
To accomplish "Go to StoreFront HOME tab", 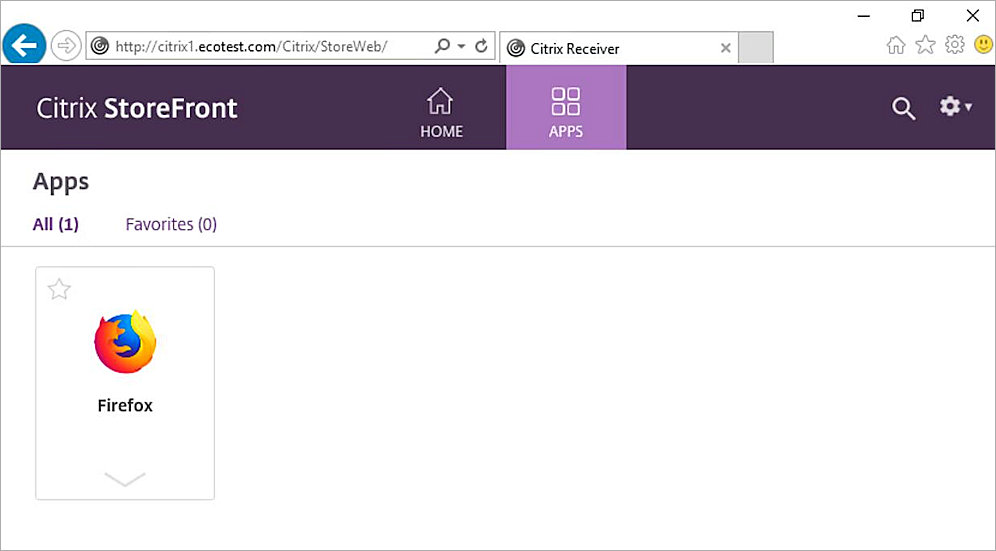I will tap(441, 112).
